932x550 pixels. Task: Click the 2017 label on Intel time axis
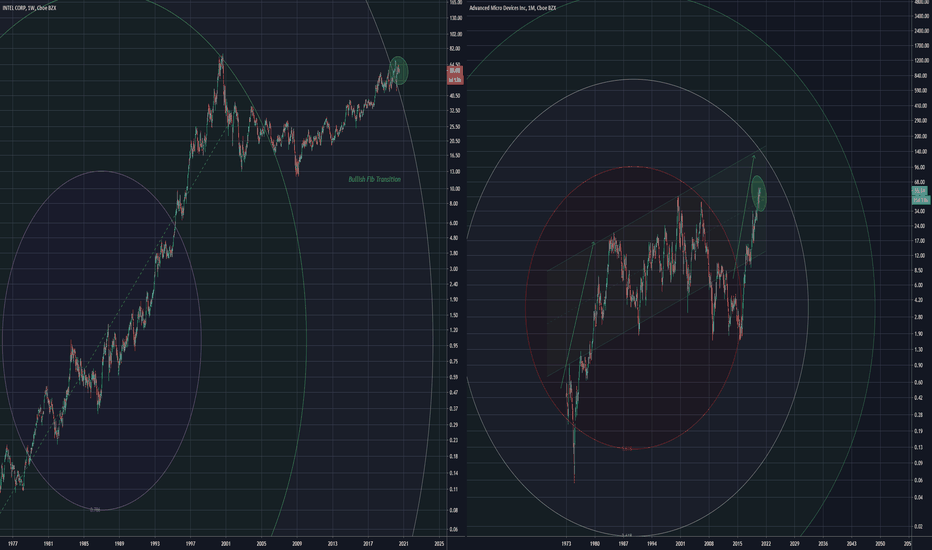tap(368, 543)
